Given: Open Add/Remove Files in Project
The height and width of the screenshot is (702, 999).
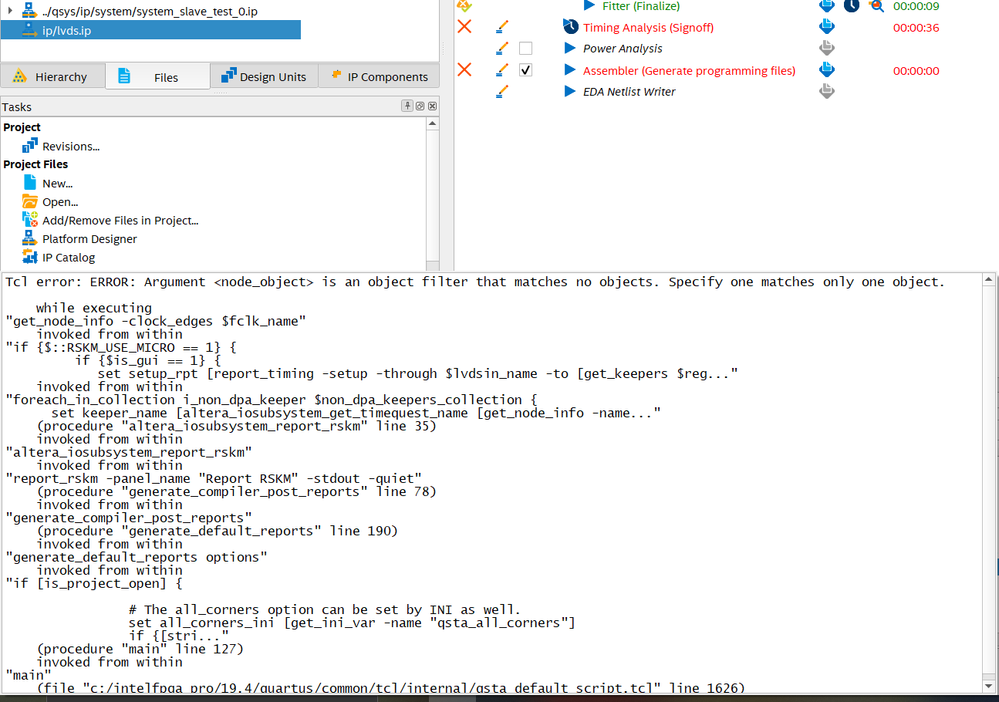Looking at the screenshot, I should click(x=120, y=220).
